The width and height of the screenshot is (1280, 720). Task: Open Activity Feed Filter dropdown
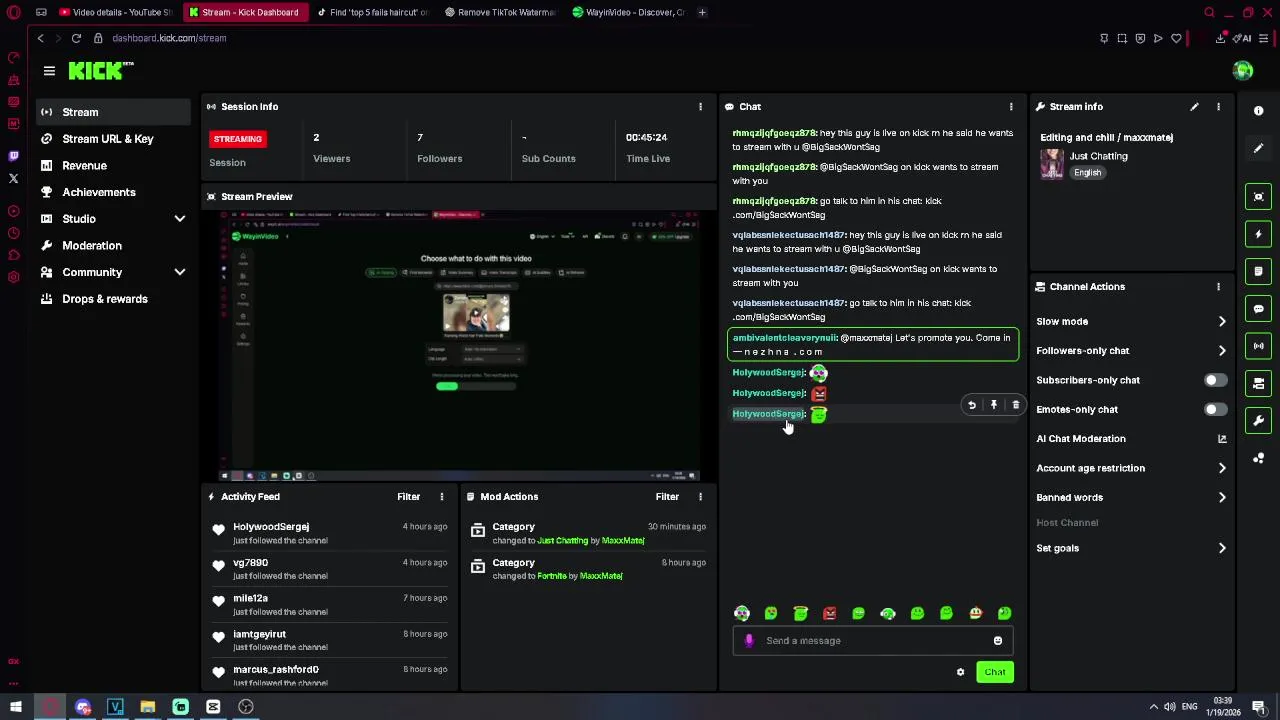pyautogui.click(x=408, y=497)
